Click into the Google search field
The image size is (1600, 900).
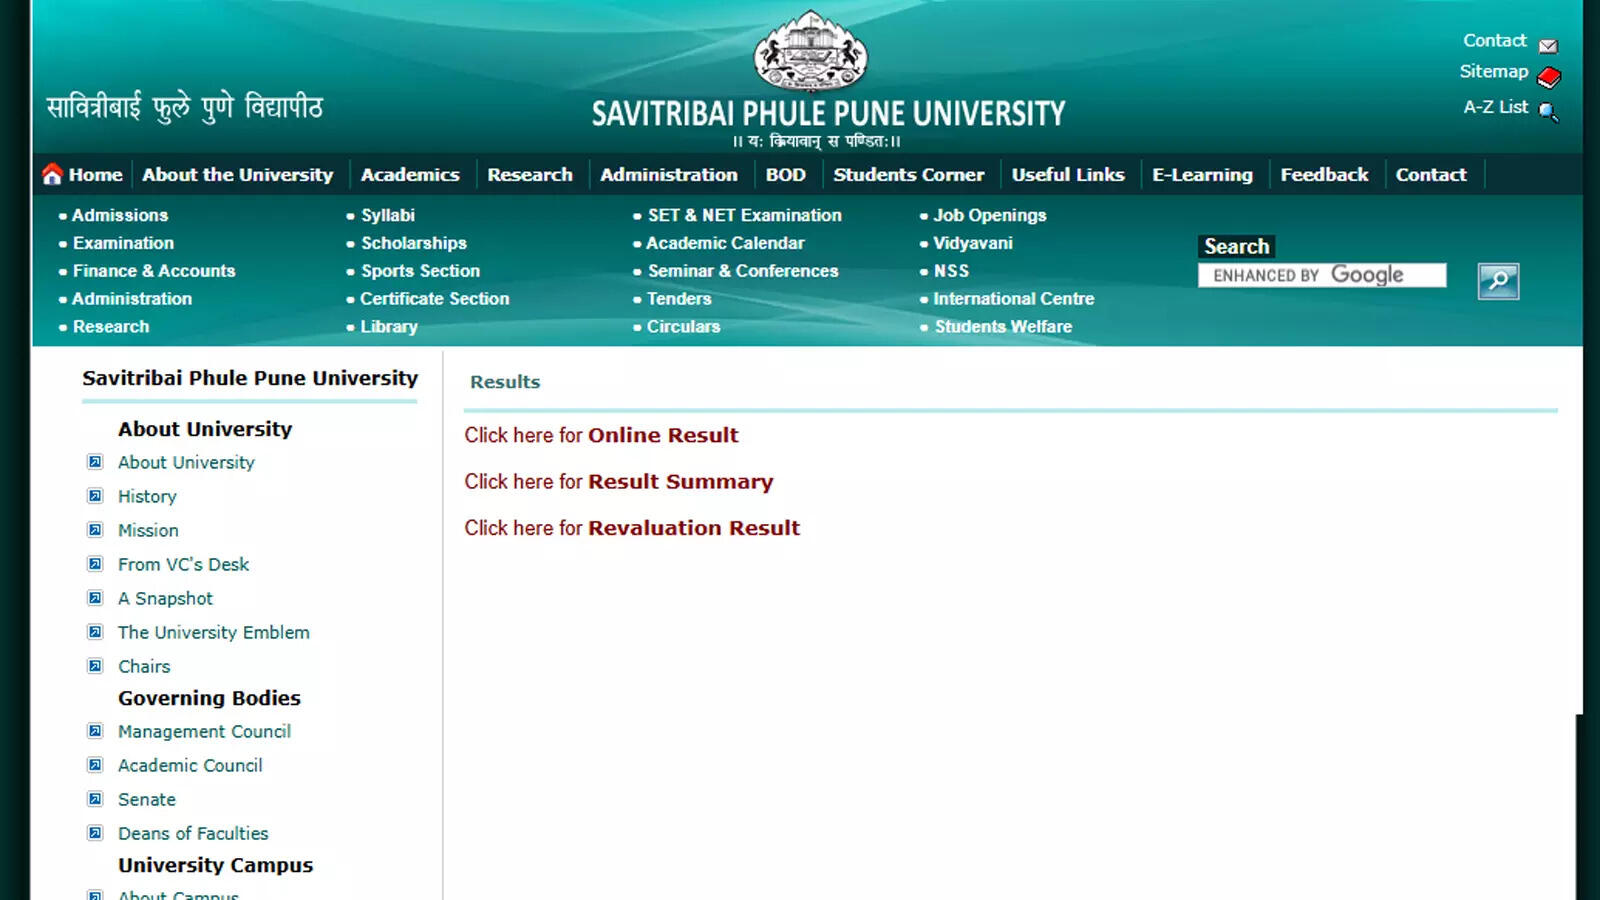tap(1322, 275)
